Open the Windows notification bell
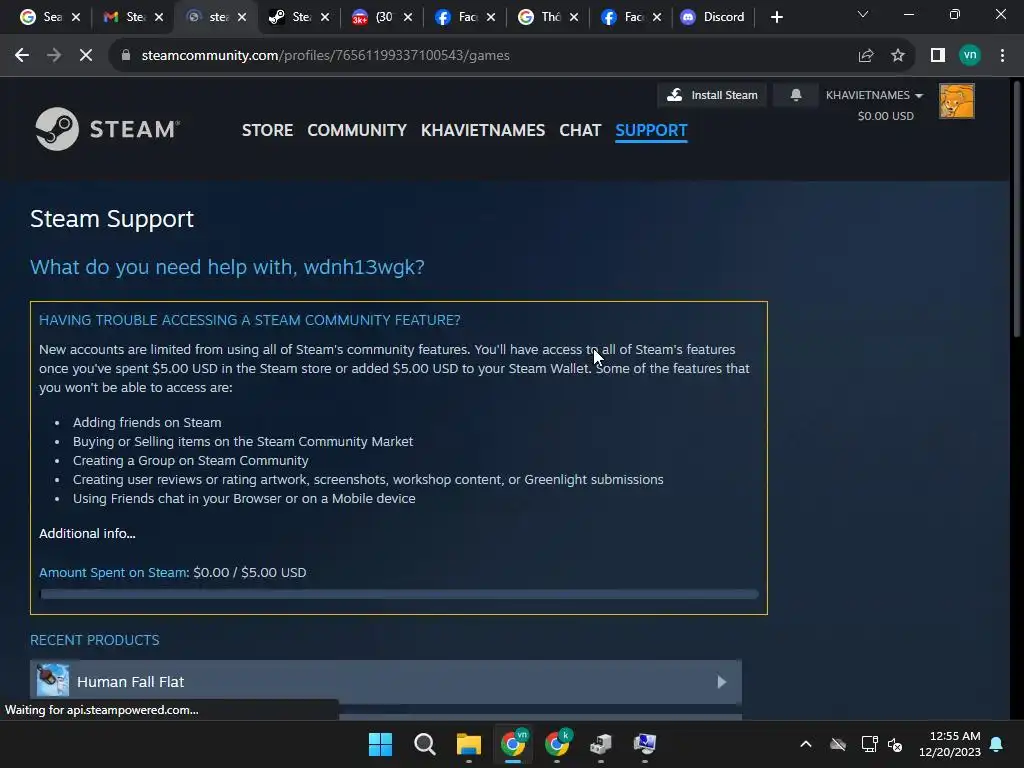 (996, 744)
